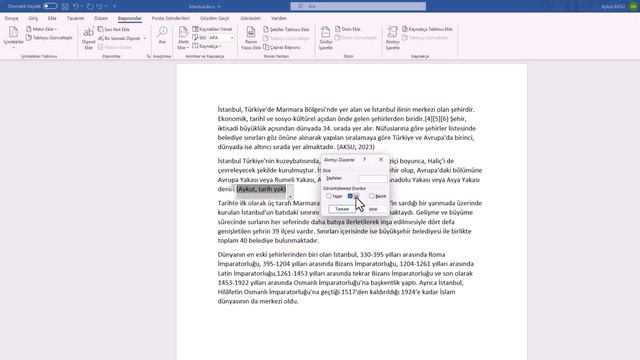Click the user account avatar
The height and width of the screenshot is (360, 640).
pos(633,7)
